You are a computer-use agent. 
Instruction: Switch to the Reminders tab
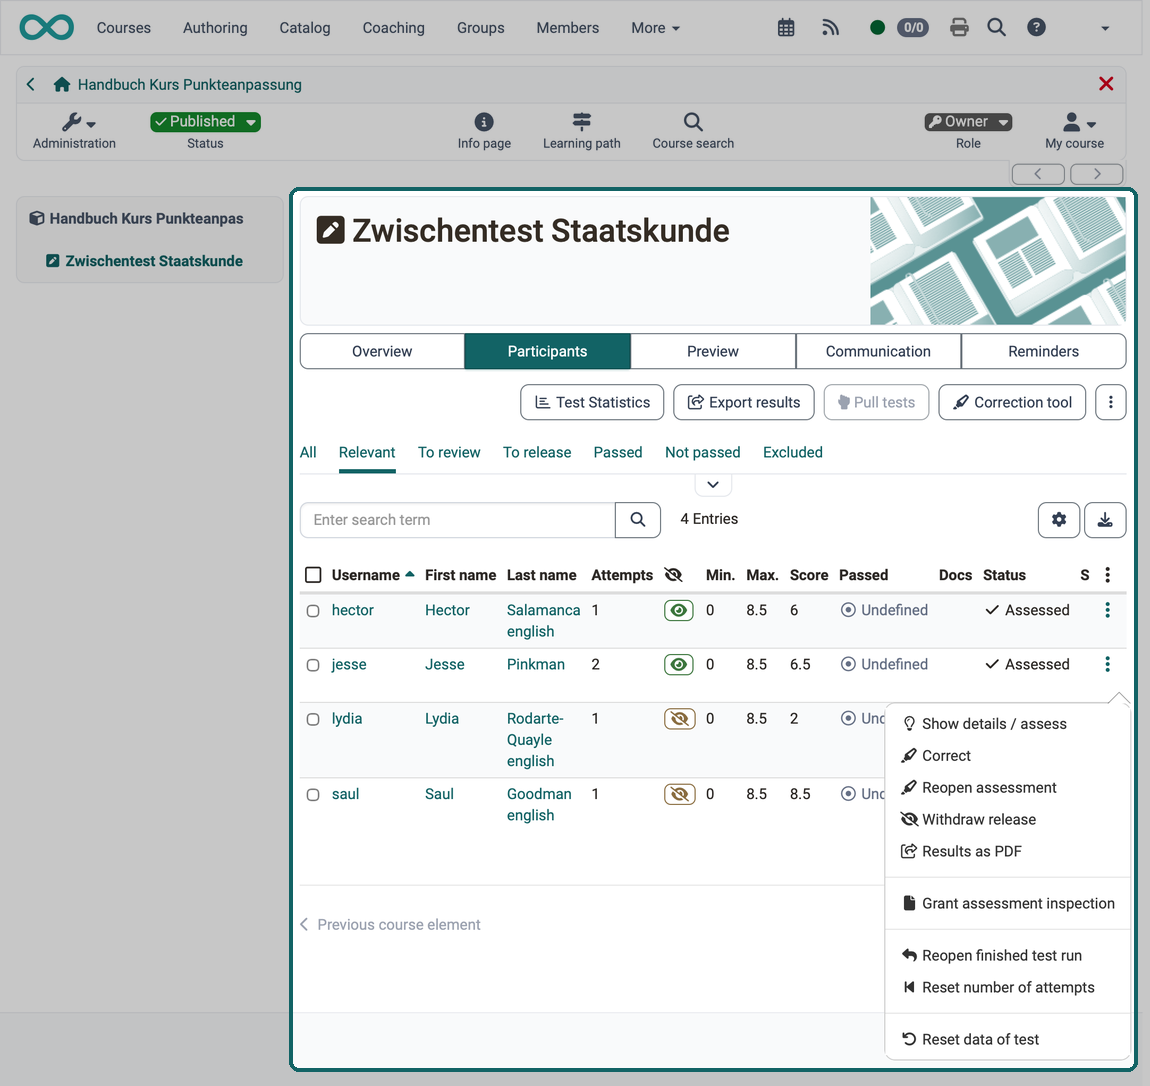(x=1044, y=351)
